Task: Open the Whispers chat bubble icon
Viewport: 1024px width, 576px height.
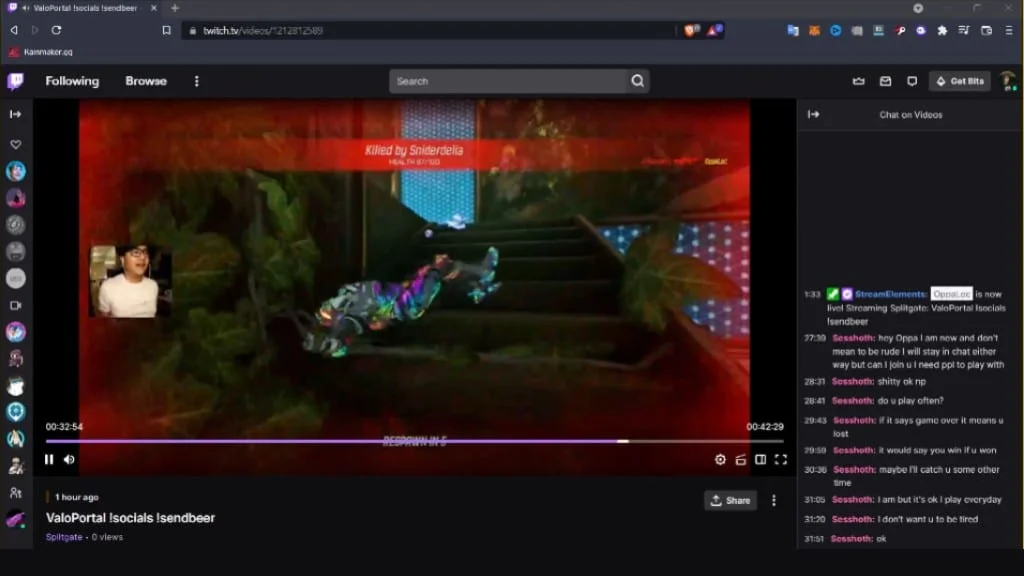Action: [x=912, y=81]
